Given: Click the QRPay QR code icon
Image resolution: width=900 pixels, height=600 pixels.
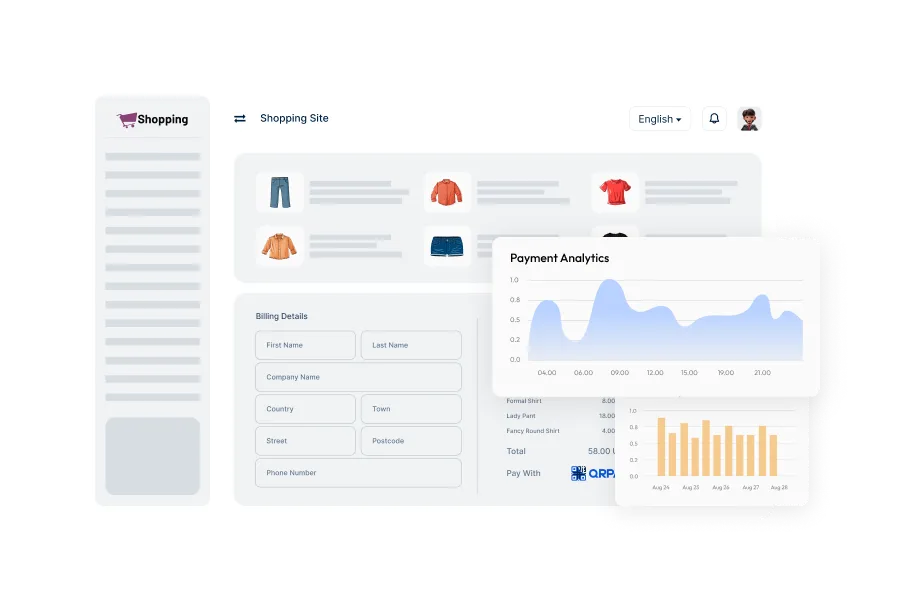Looking at the screenshot, I should (578, 473).
